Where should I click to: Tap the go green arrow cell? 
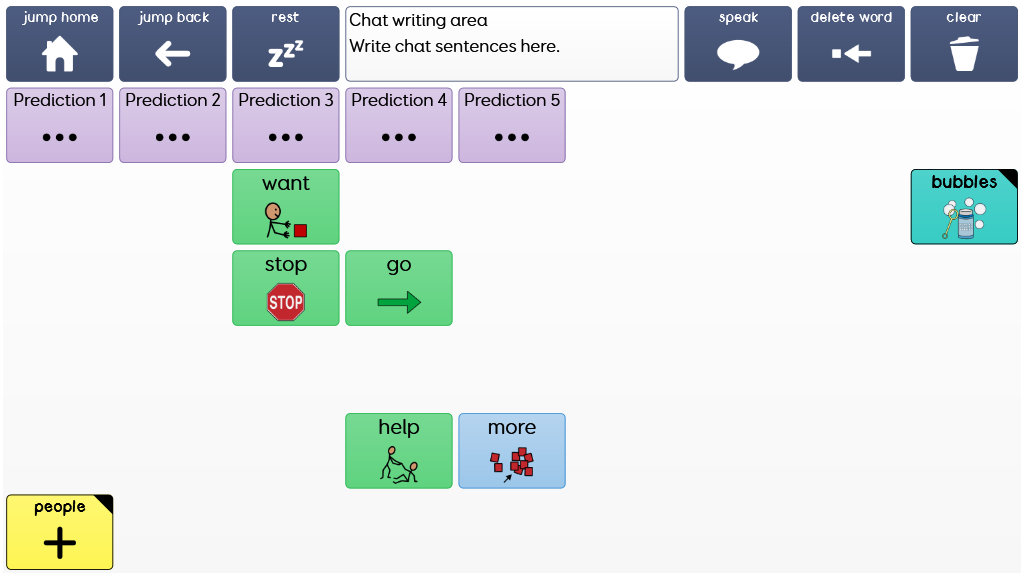(398, 288)
